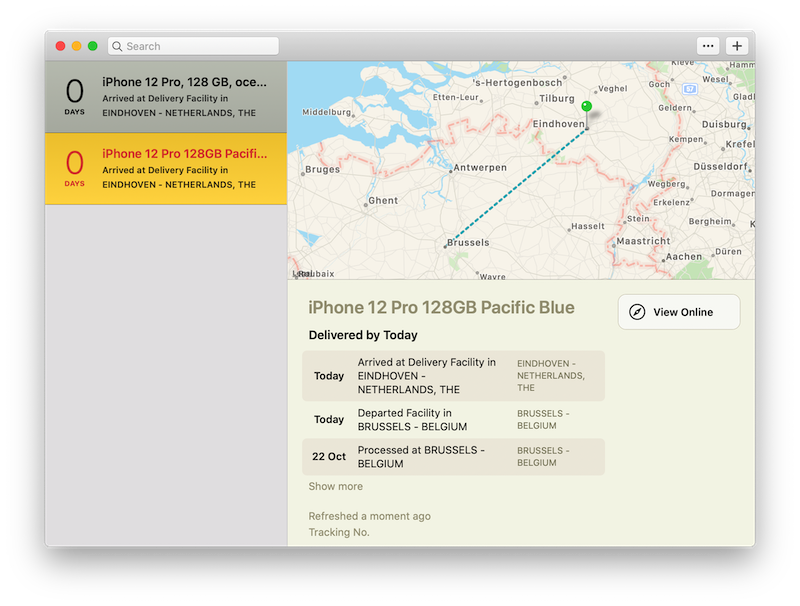Click Maastricht label on the map

click(643, 241)
